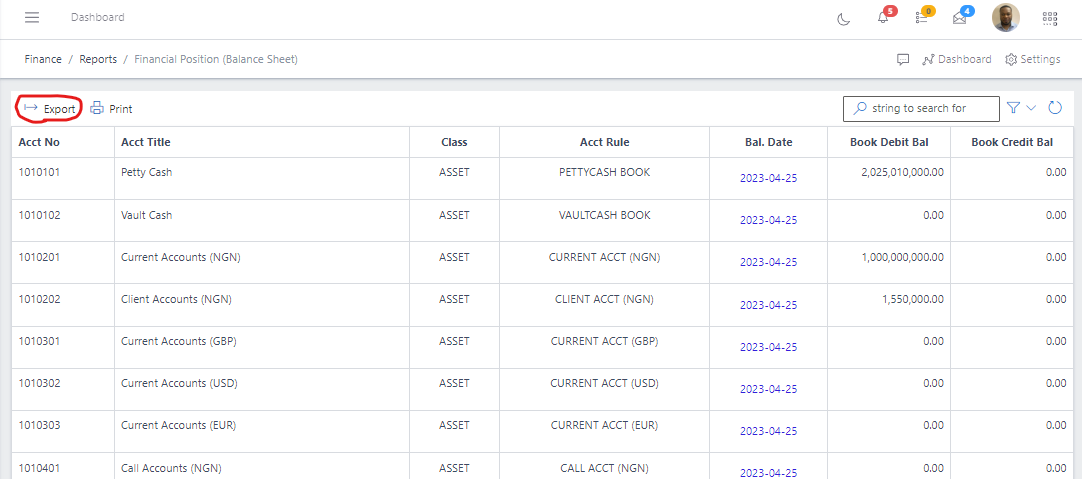The width and height of the screenshot is (1082, 479).
Task: Navigate to Reports breadcrumb
Action: tap(98, 59)
